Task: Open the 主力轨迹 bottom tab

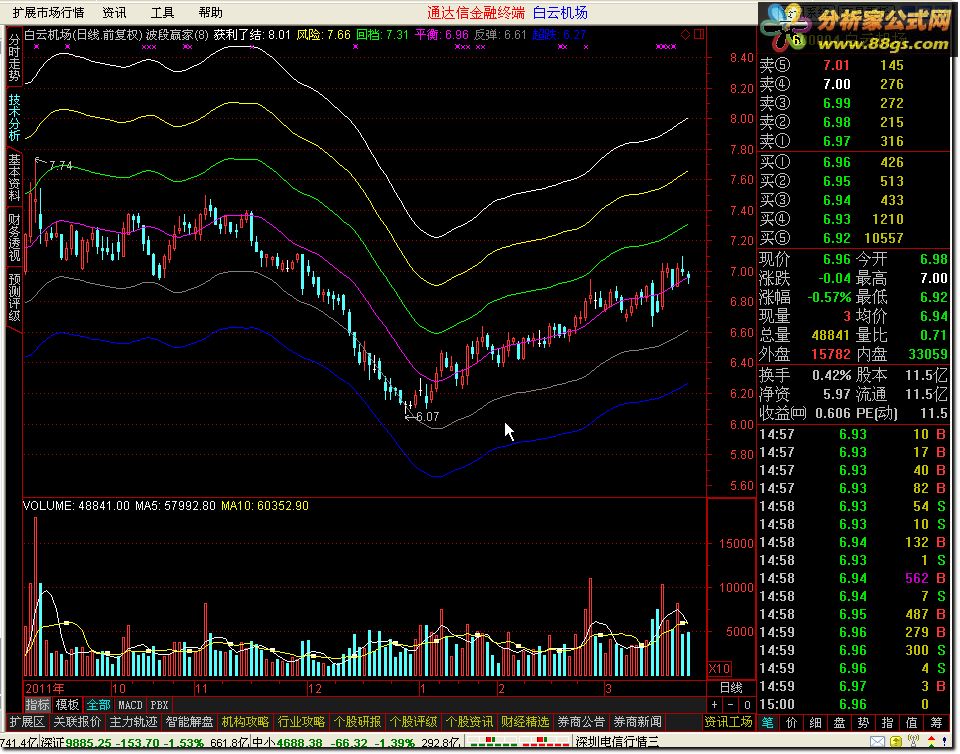Action: (x=133, y=722)
